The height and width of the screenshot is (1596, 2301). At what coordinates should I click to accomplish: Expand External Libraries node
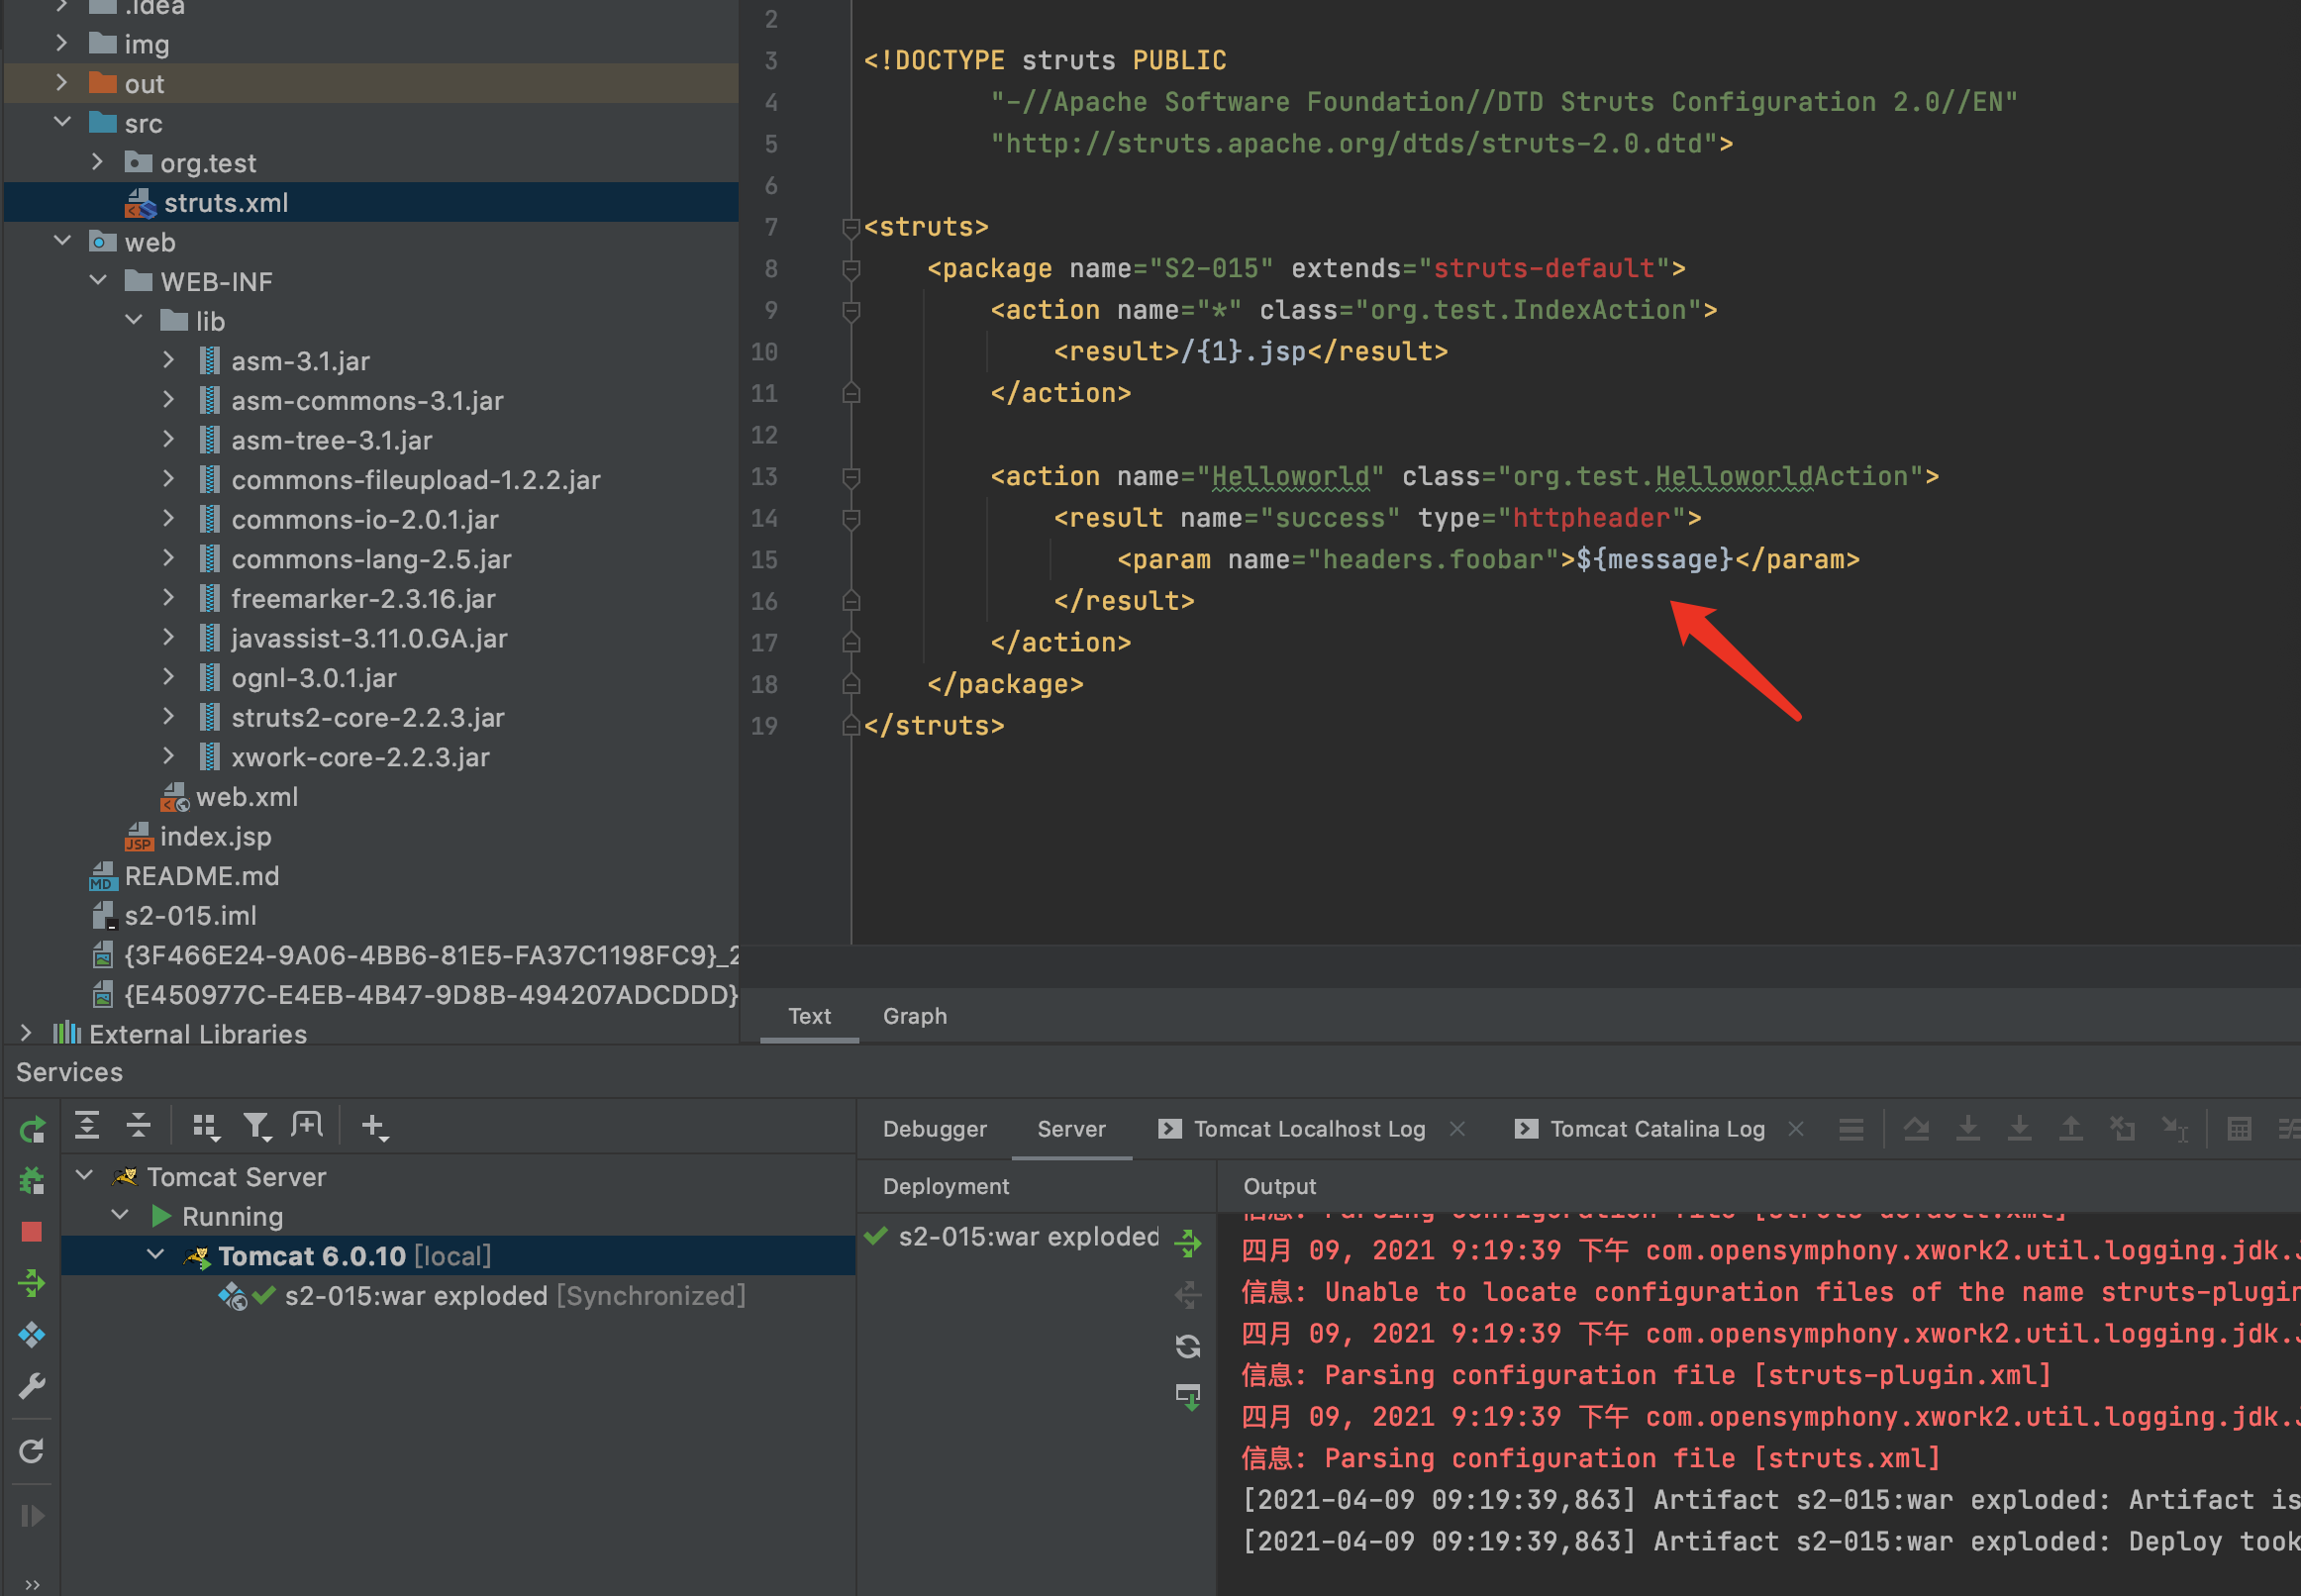(x=26, y=1033)
